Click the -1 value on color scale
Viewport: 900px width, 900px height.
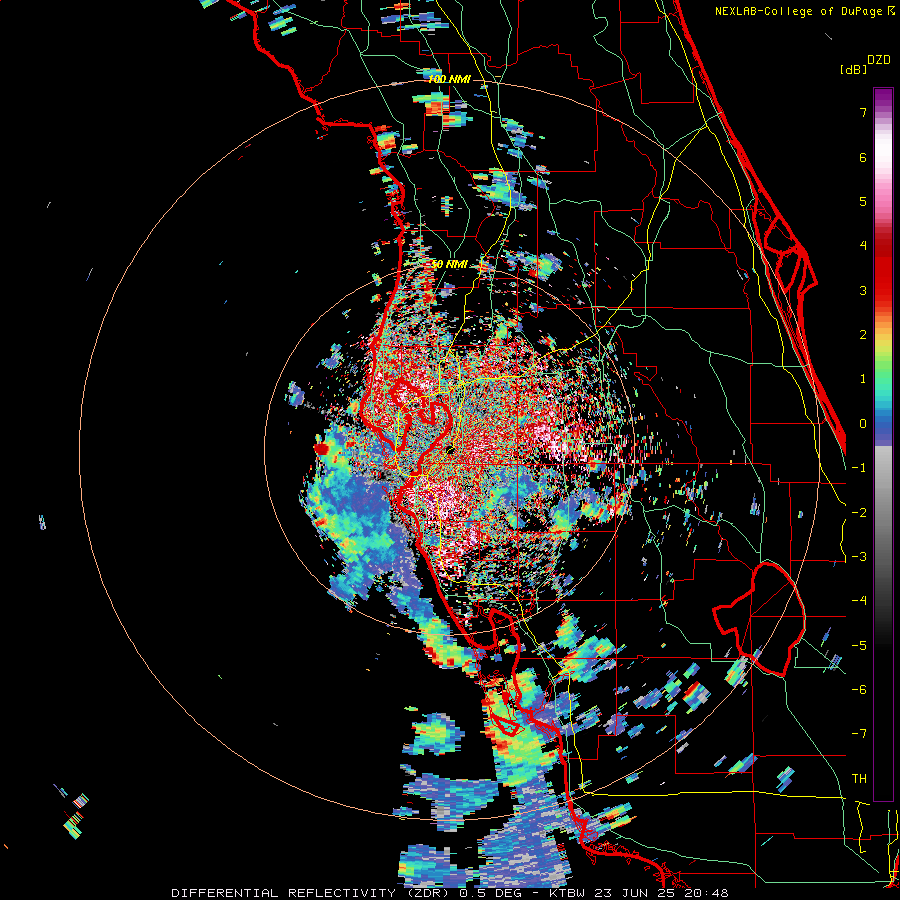click(x=859, y=468)
